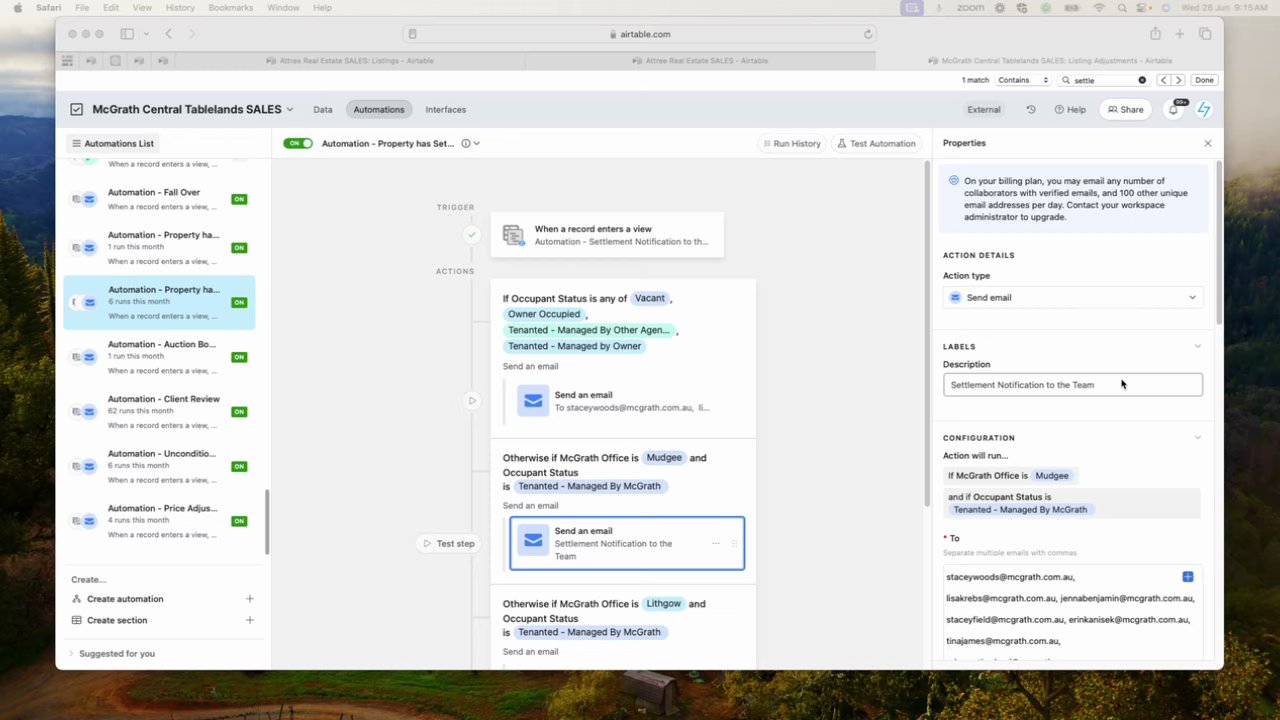Click the blue plus icon in To field
1280x720 pixels.
click(1188, 577)
